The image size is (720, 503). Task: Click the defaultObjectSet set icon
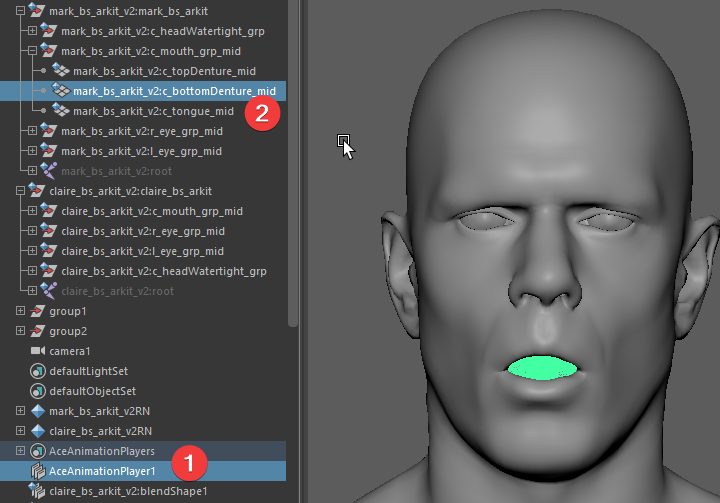(38, 391)
